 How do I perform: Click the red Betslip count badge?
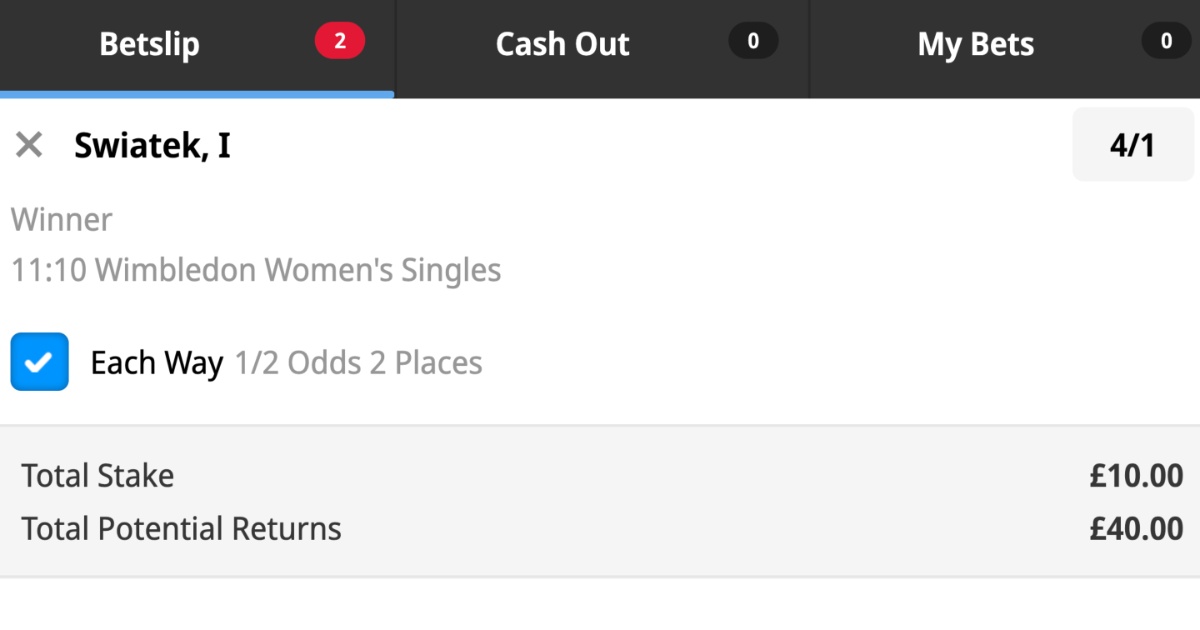click(340, 42)
